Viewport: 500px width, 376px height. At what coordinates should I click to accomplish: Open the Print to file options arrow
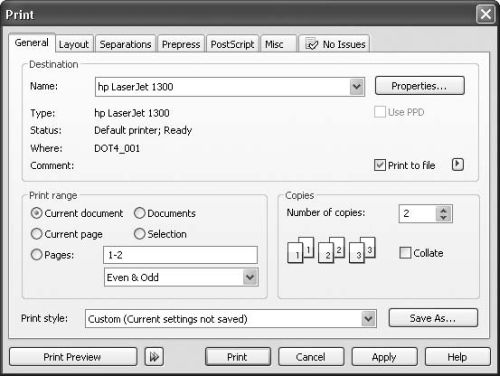tap(458, 164)
